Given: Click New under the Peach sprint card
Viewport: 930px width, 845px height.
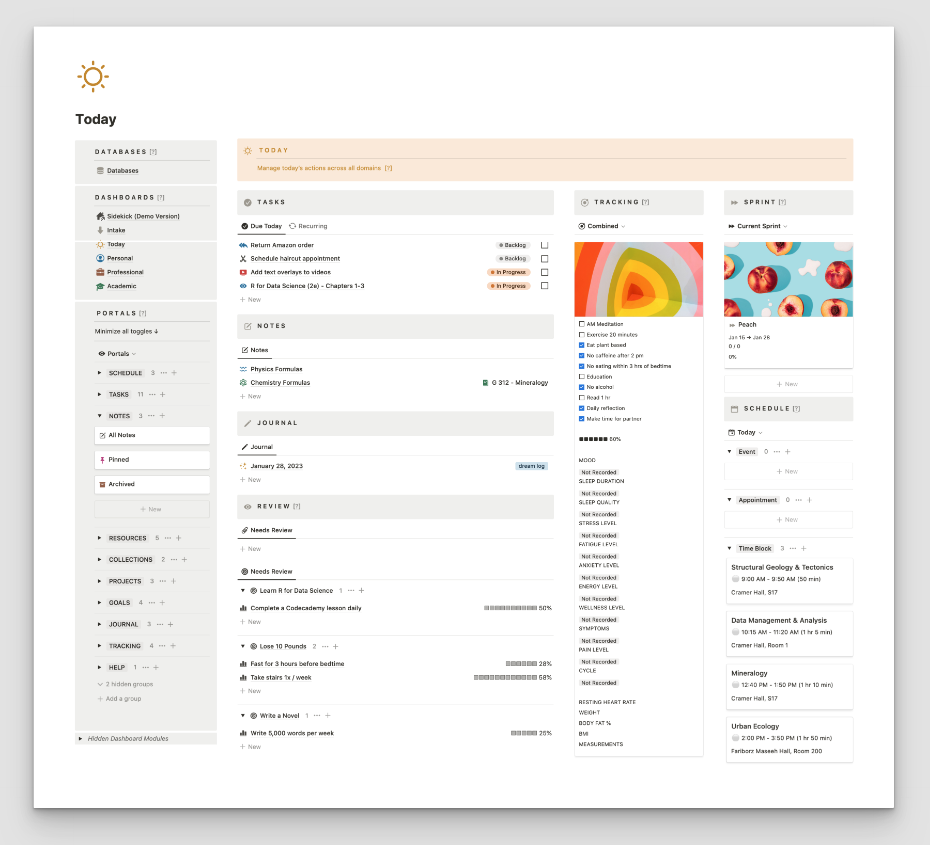Looking at the screenshot, I should (x=789, y=383).
